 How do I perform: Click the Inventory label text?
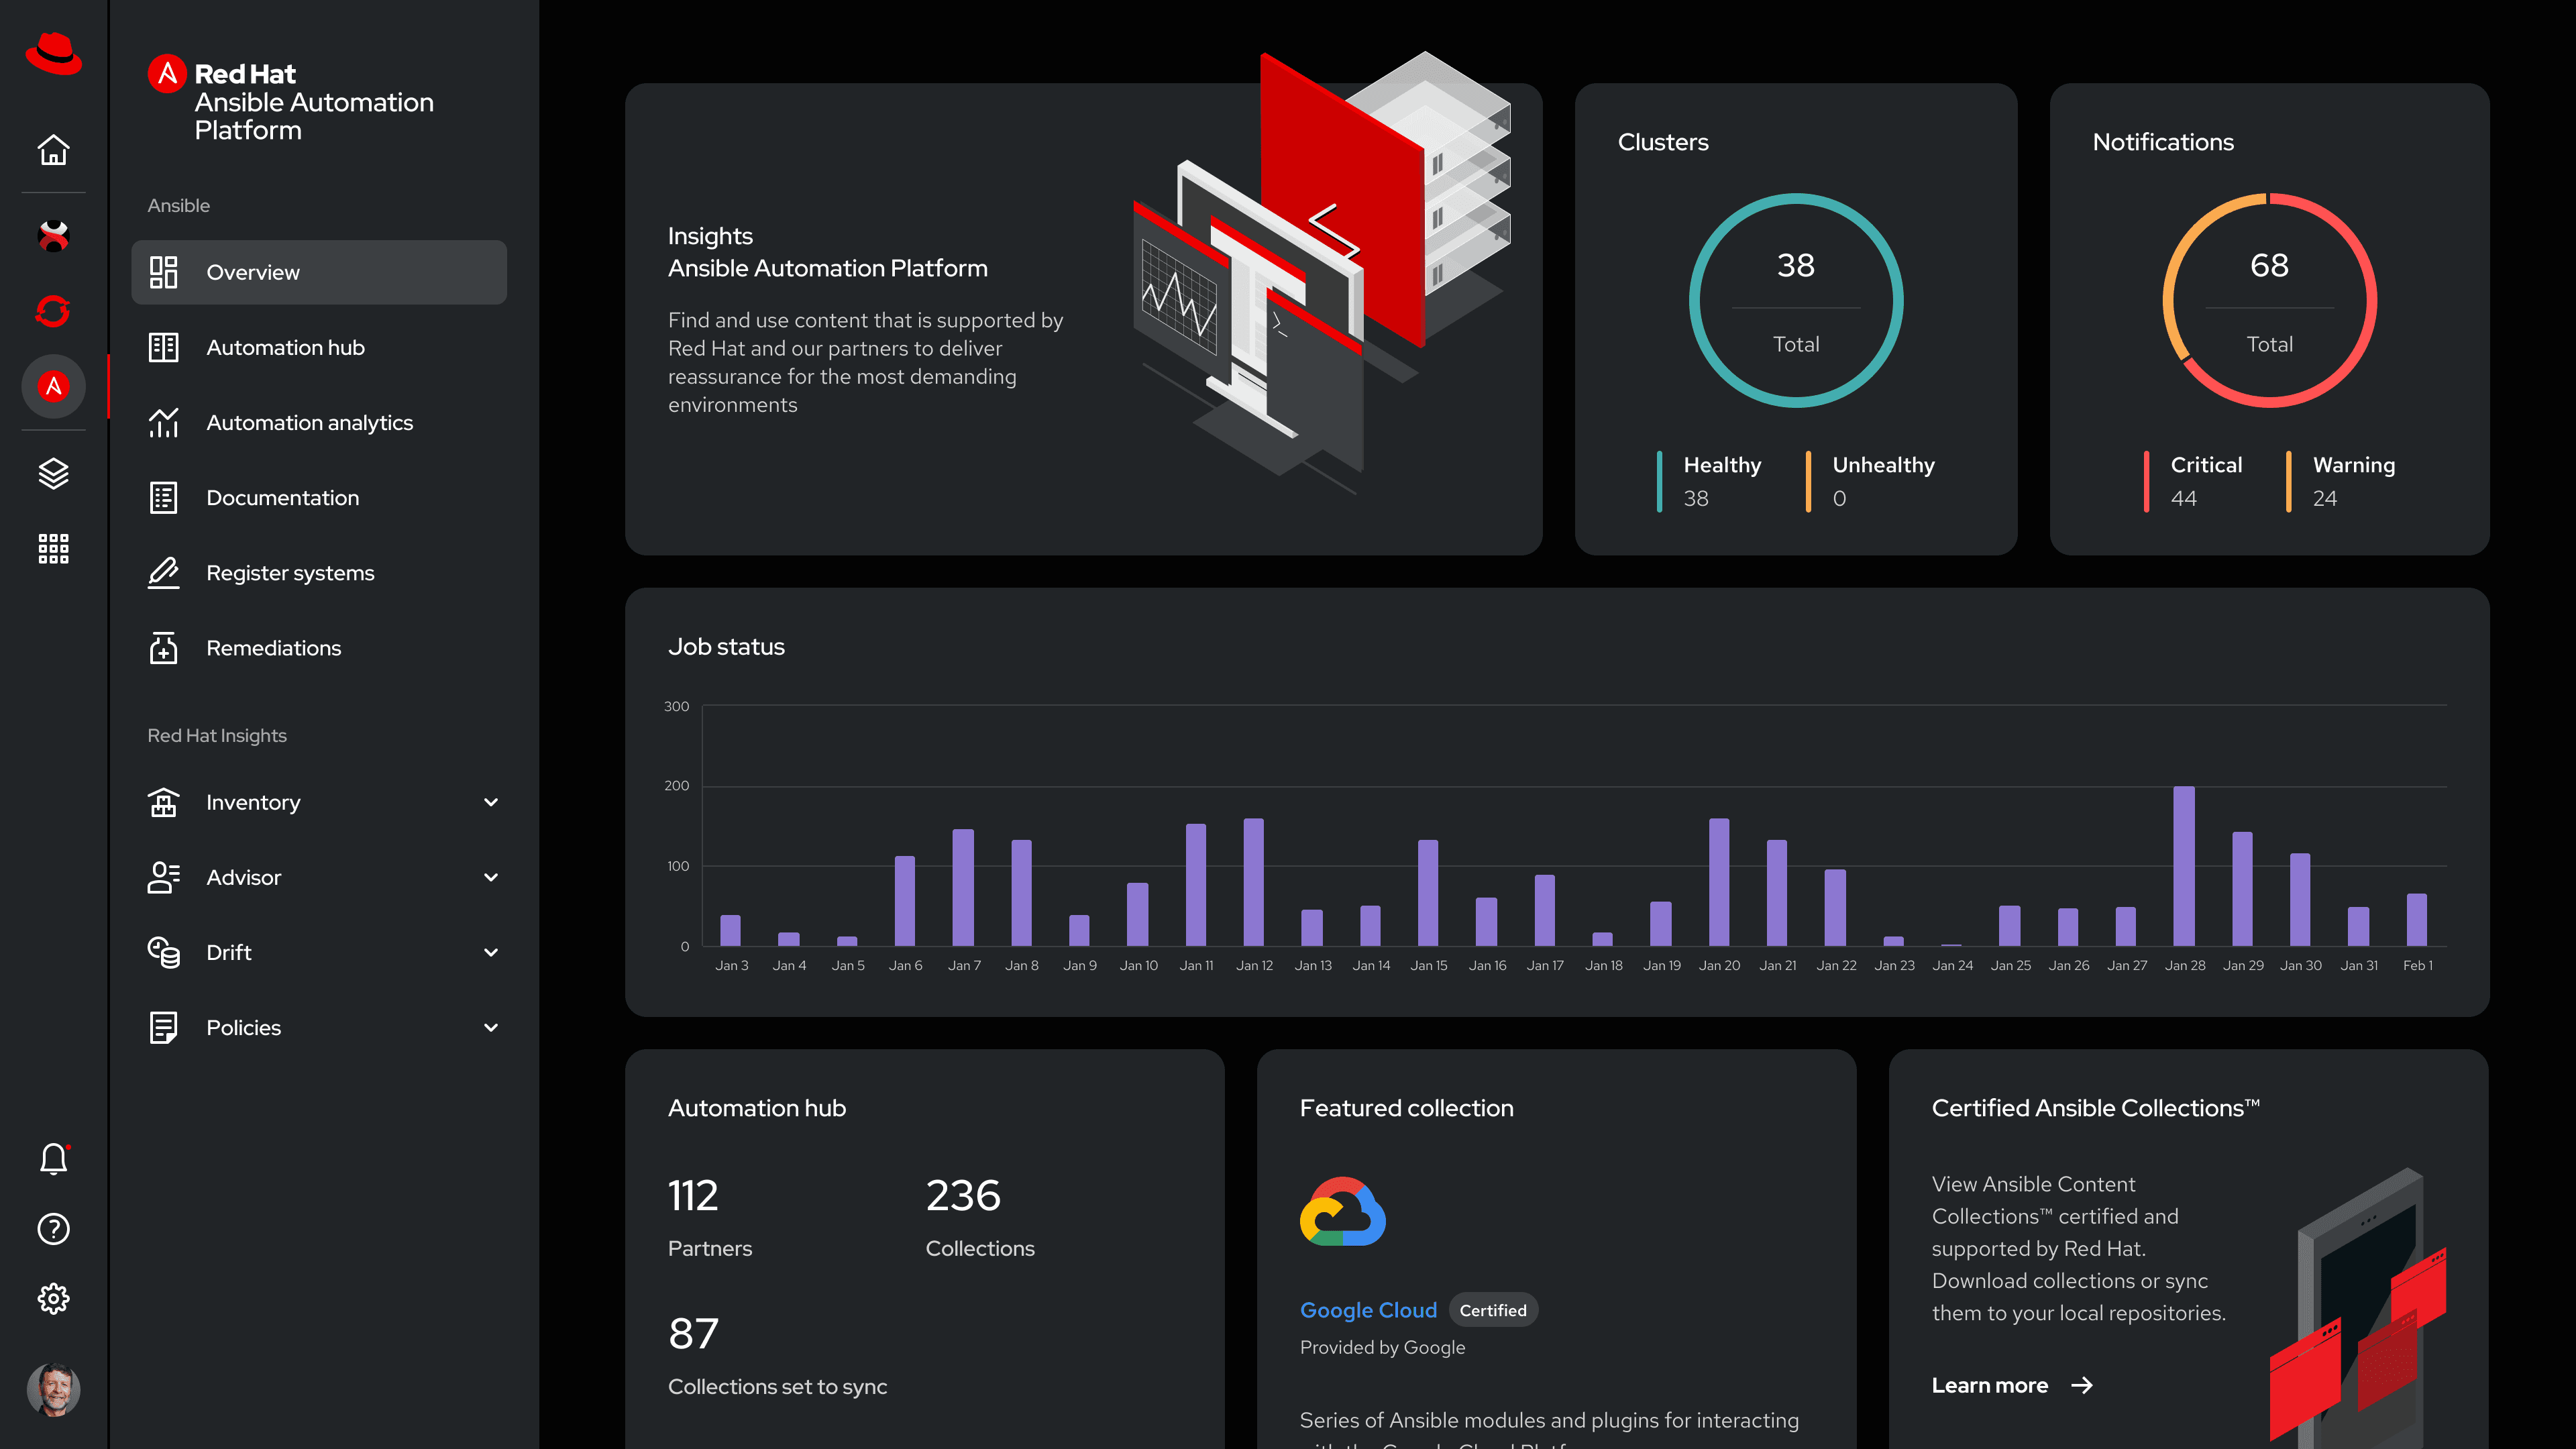[x=253, y=802]
